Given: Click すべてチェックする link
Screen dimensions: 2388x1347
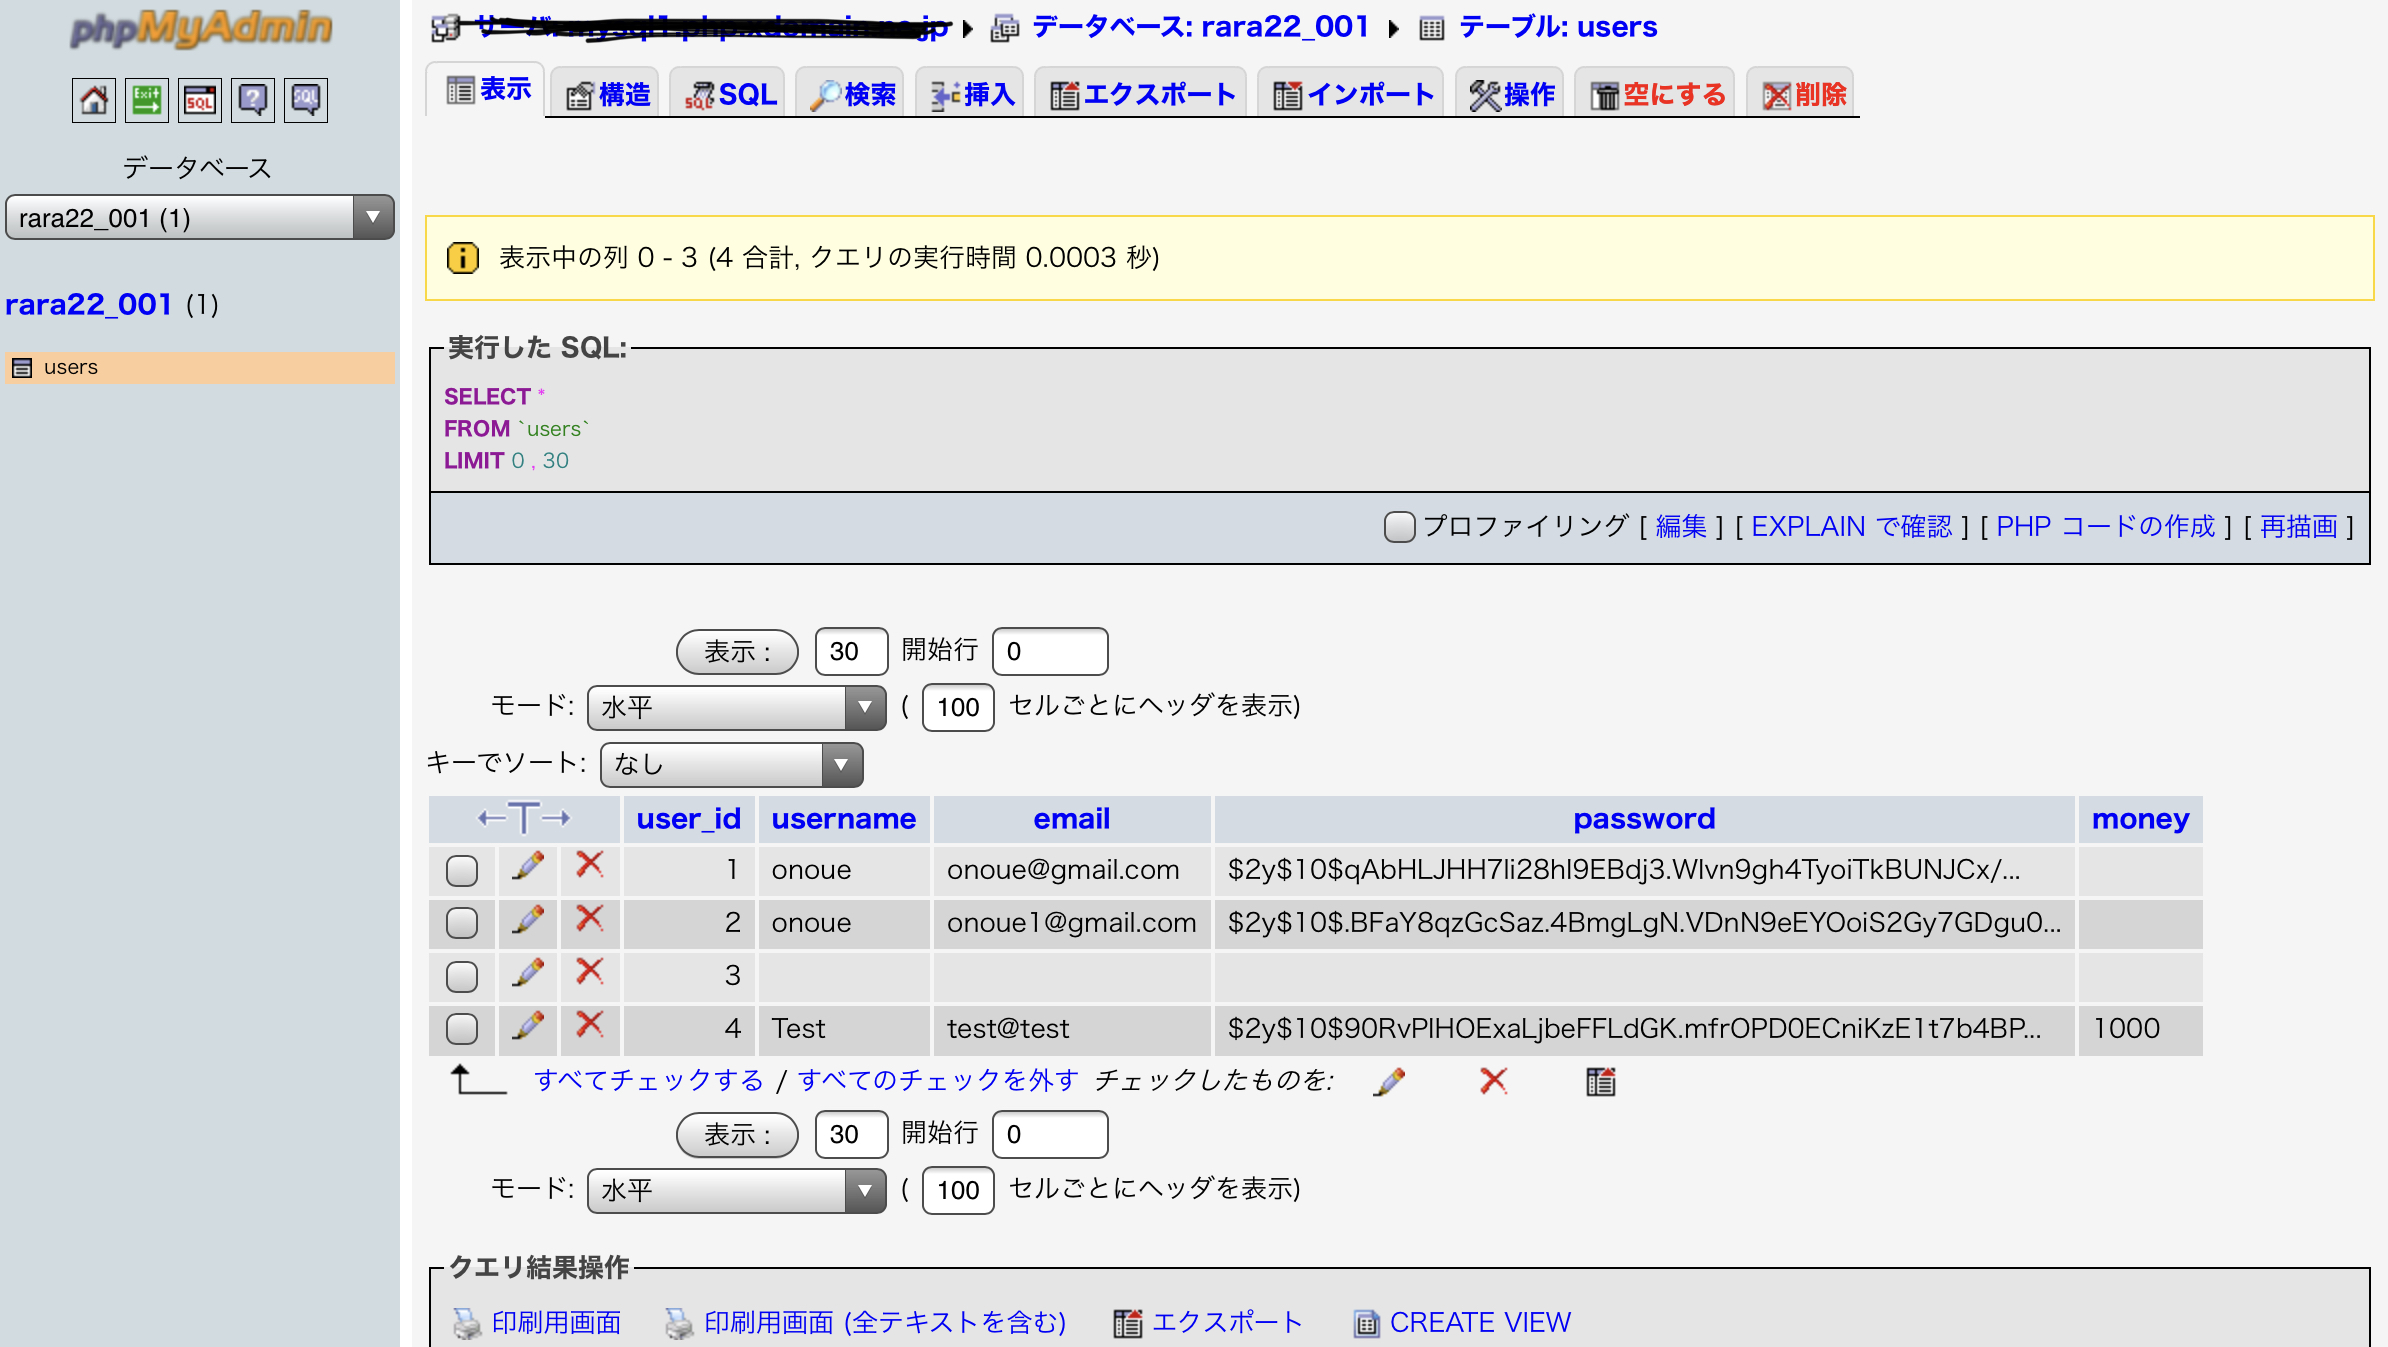Looking at the screenshot, I should [x=649, y=1081].
